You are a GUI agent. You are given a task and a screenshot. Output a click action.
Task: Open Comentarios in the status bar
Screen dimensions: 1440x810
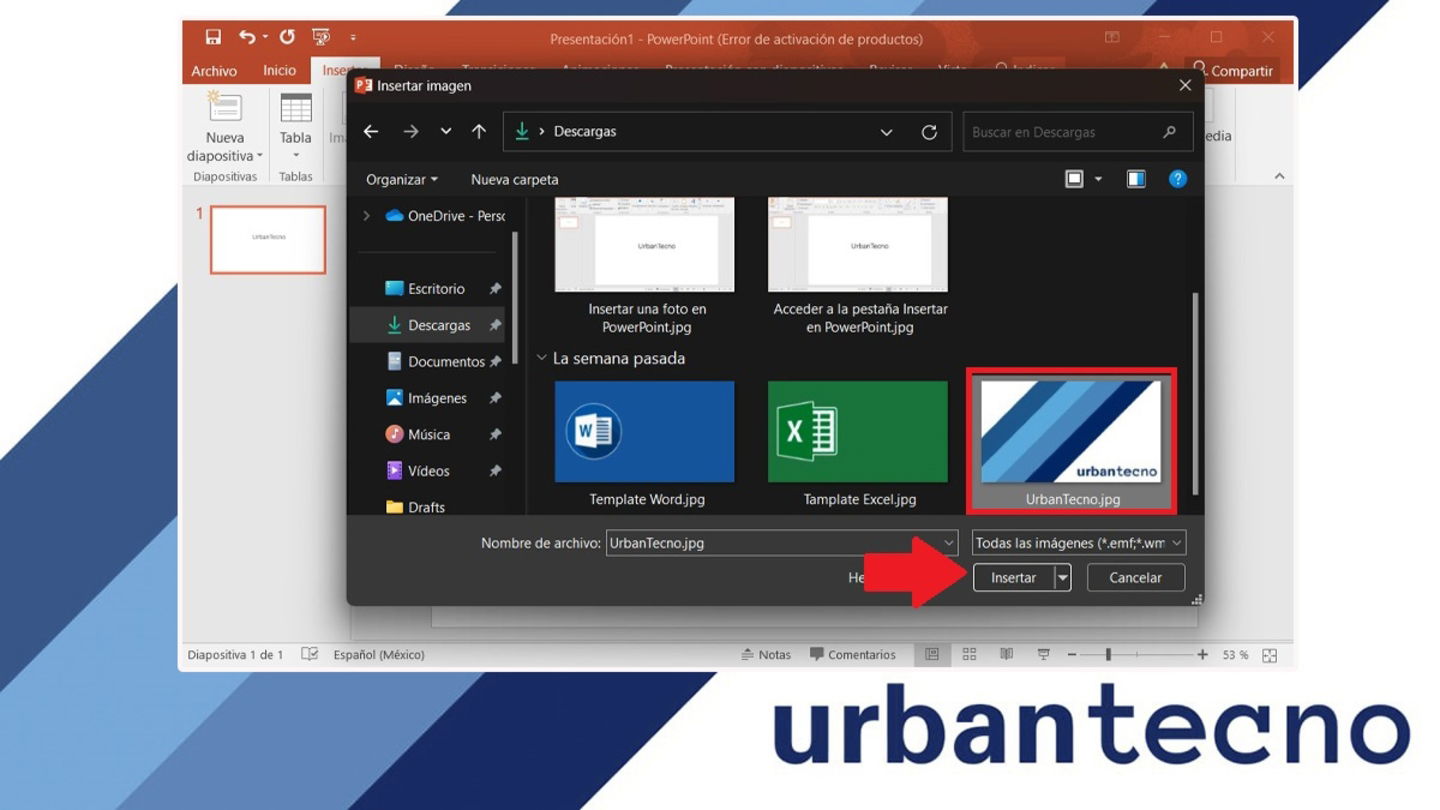[x=853, y=655]
